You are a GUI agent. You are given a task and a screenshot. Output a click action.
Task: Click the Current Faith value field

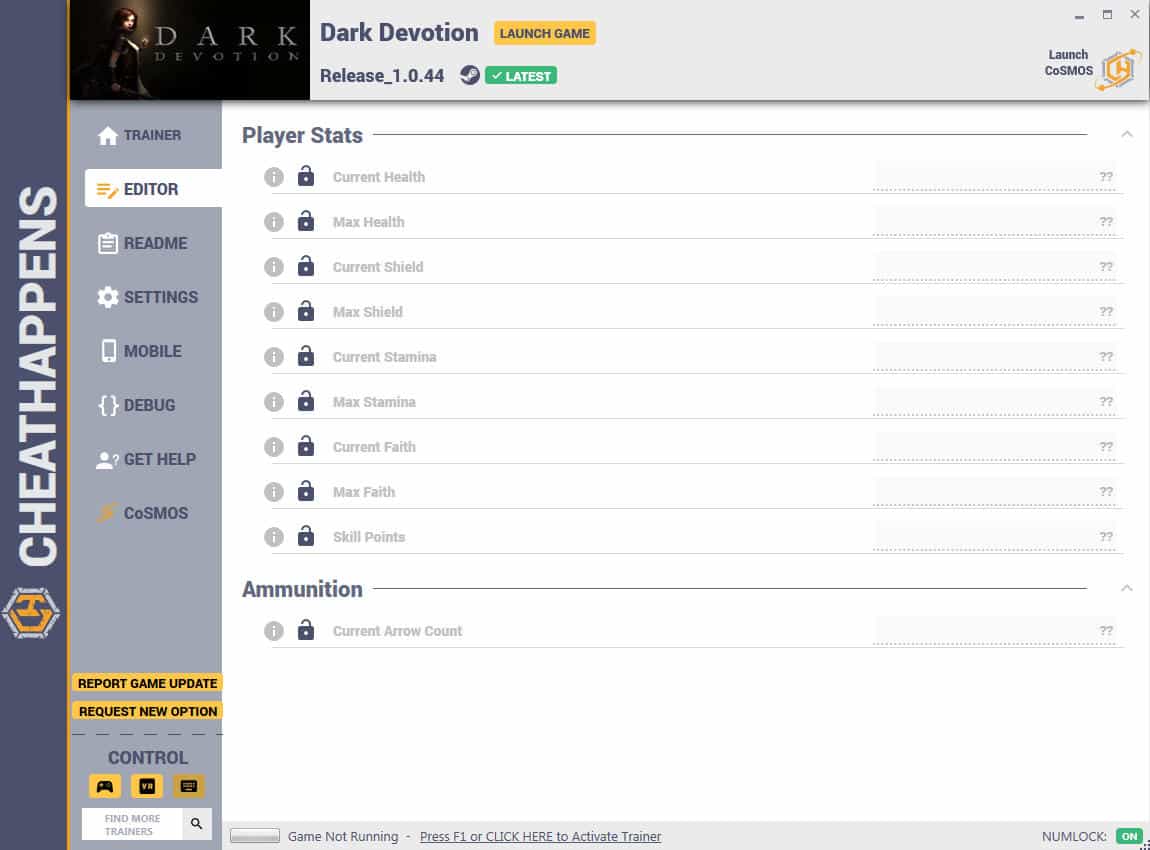[994, 447]
